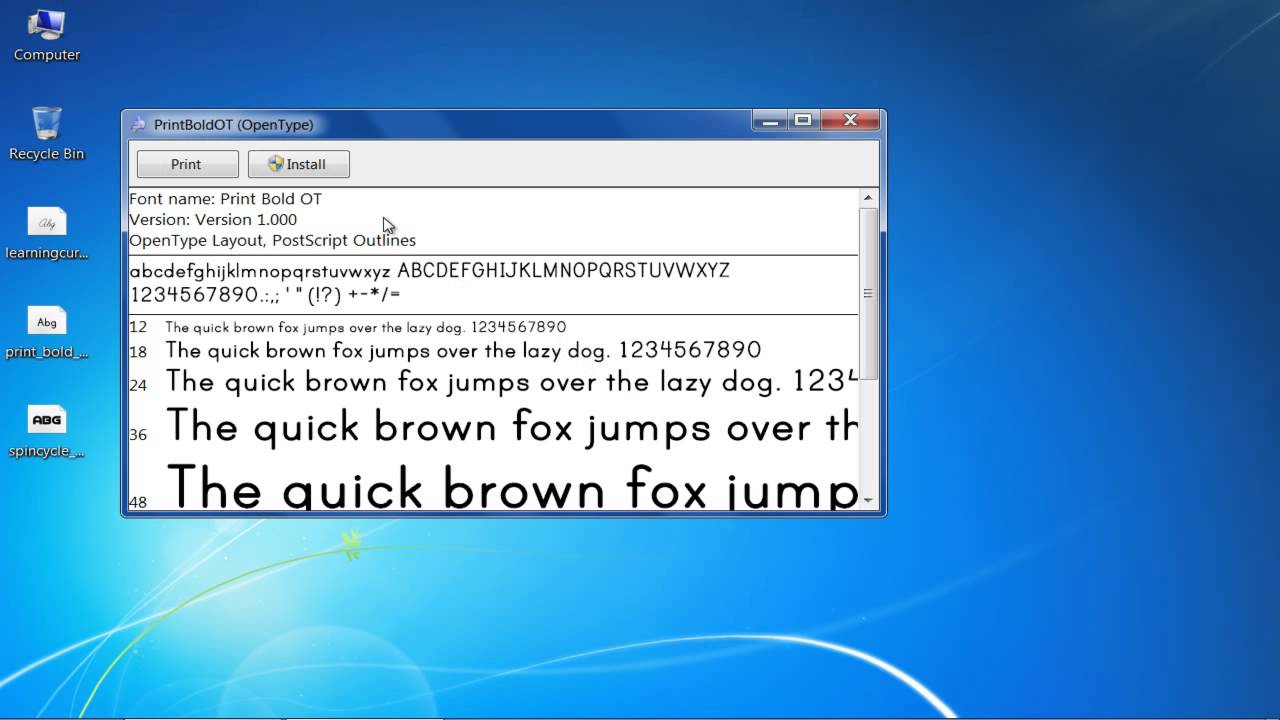Viewport: 1280px width, 720px height.
Task: Select the spincycle_... font file icon
Action: click(46, 430)
